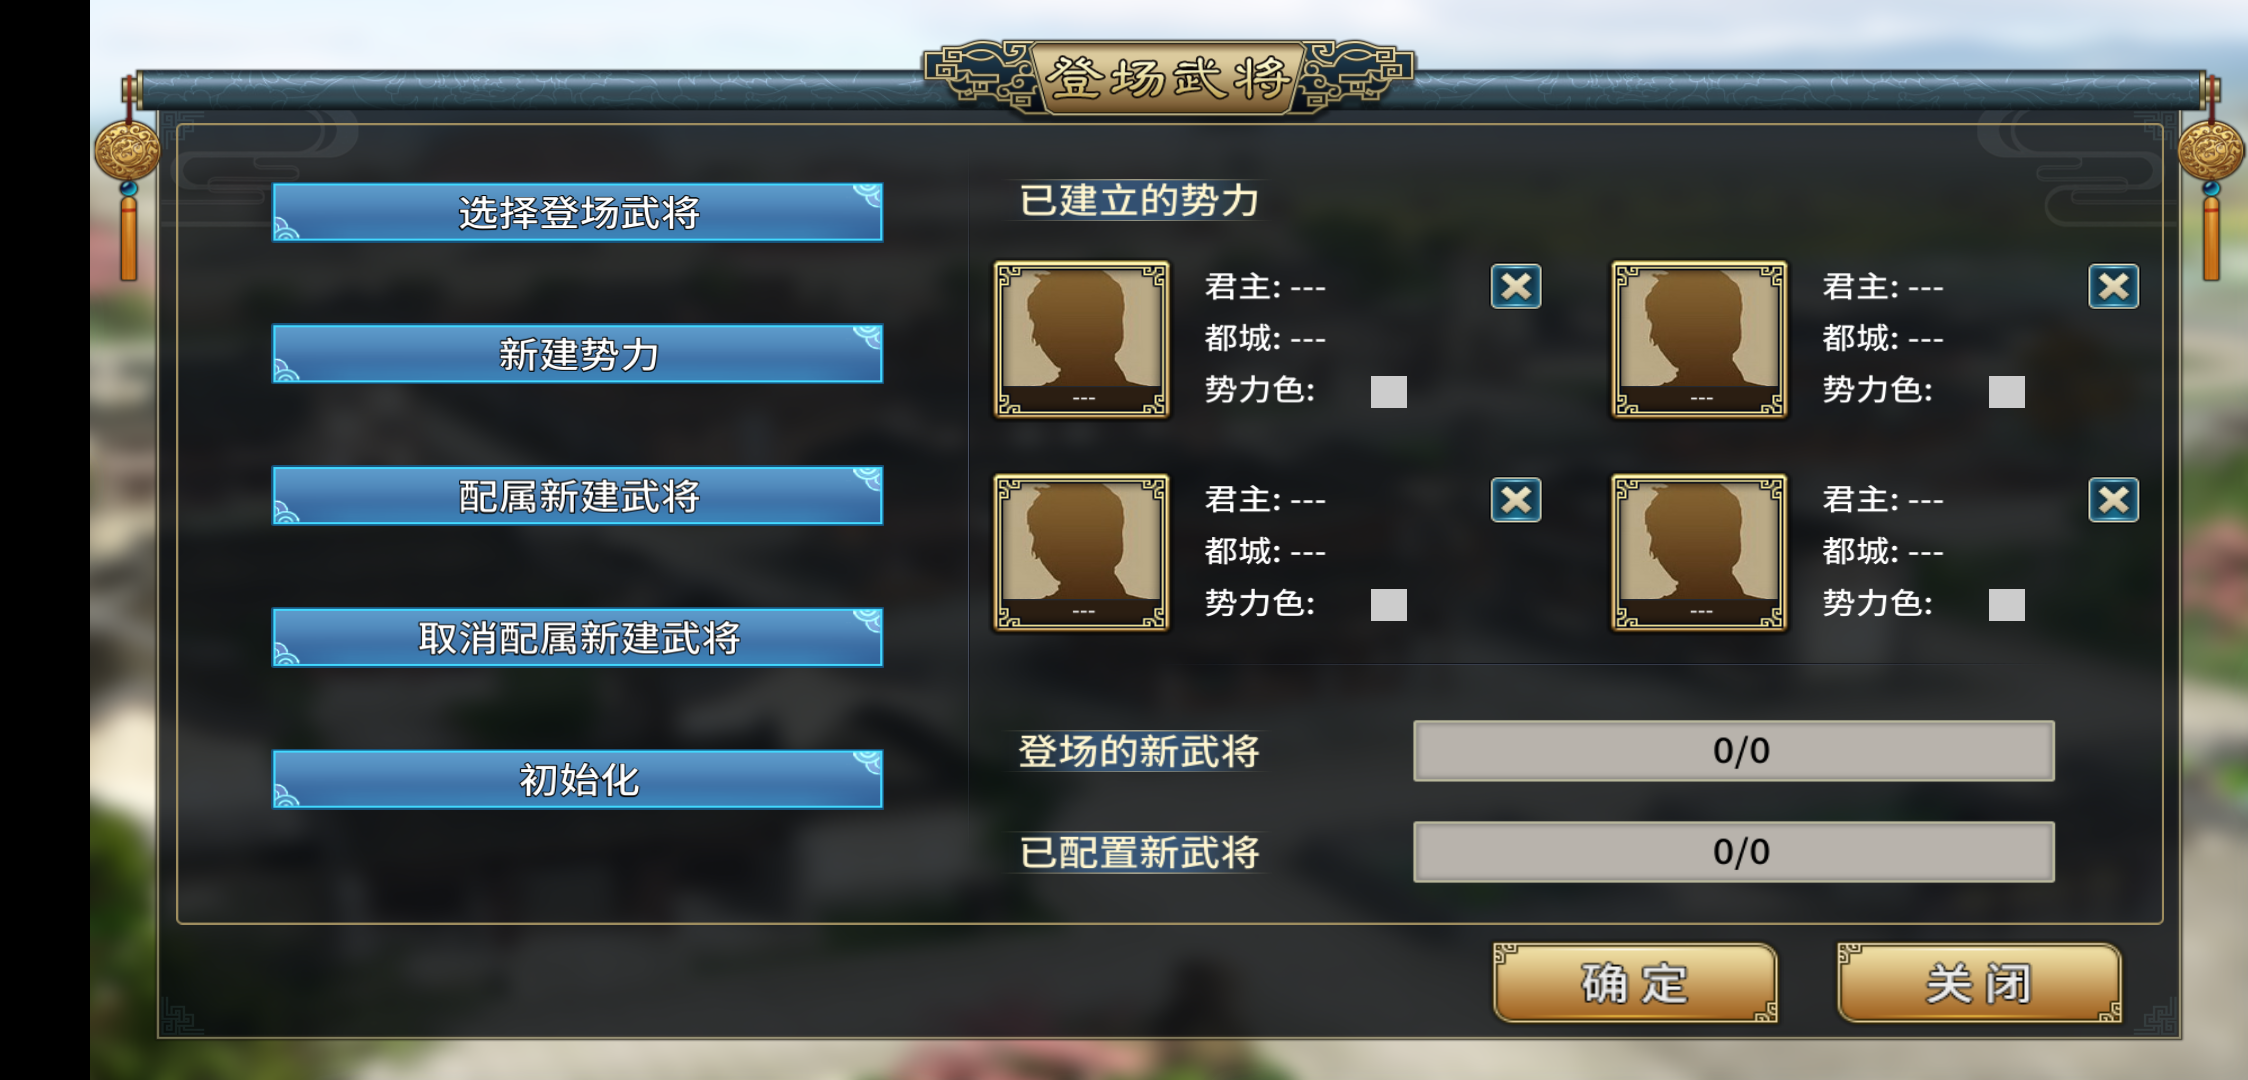Pick the bottom-right faction's 势力色 color swatch
This screenshot has height=1080, width=2248.
pos(2006,605)
